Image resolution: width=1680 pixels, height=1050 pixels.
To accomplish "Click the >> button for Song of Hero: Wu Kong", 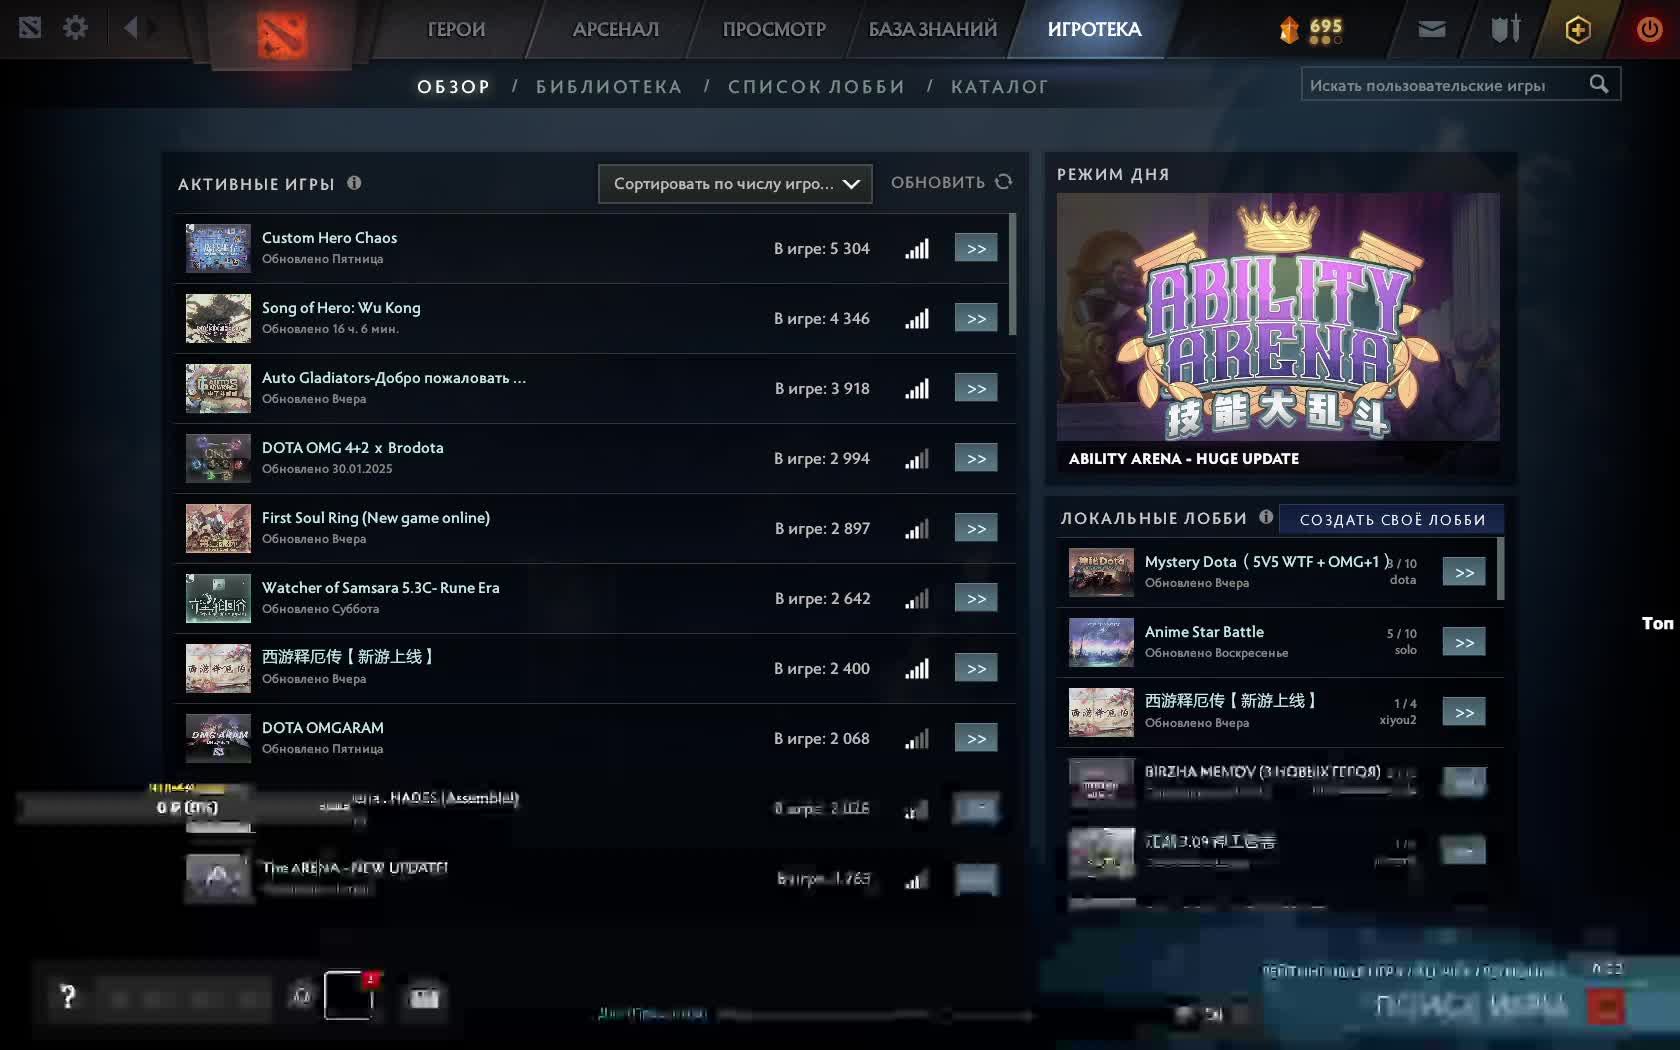I will tap(976, 318).
